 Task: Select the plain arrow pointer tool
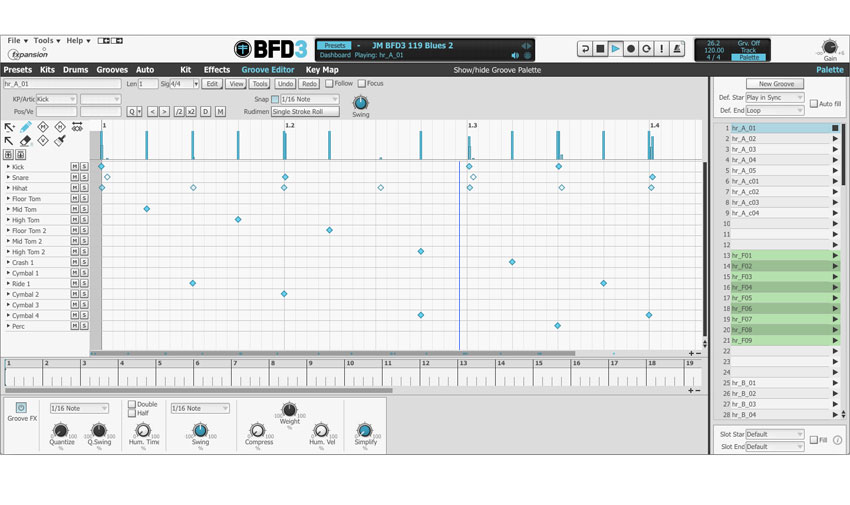point(9,141)
